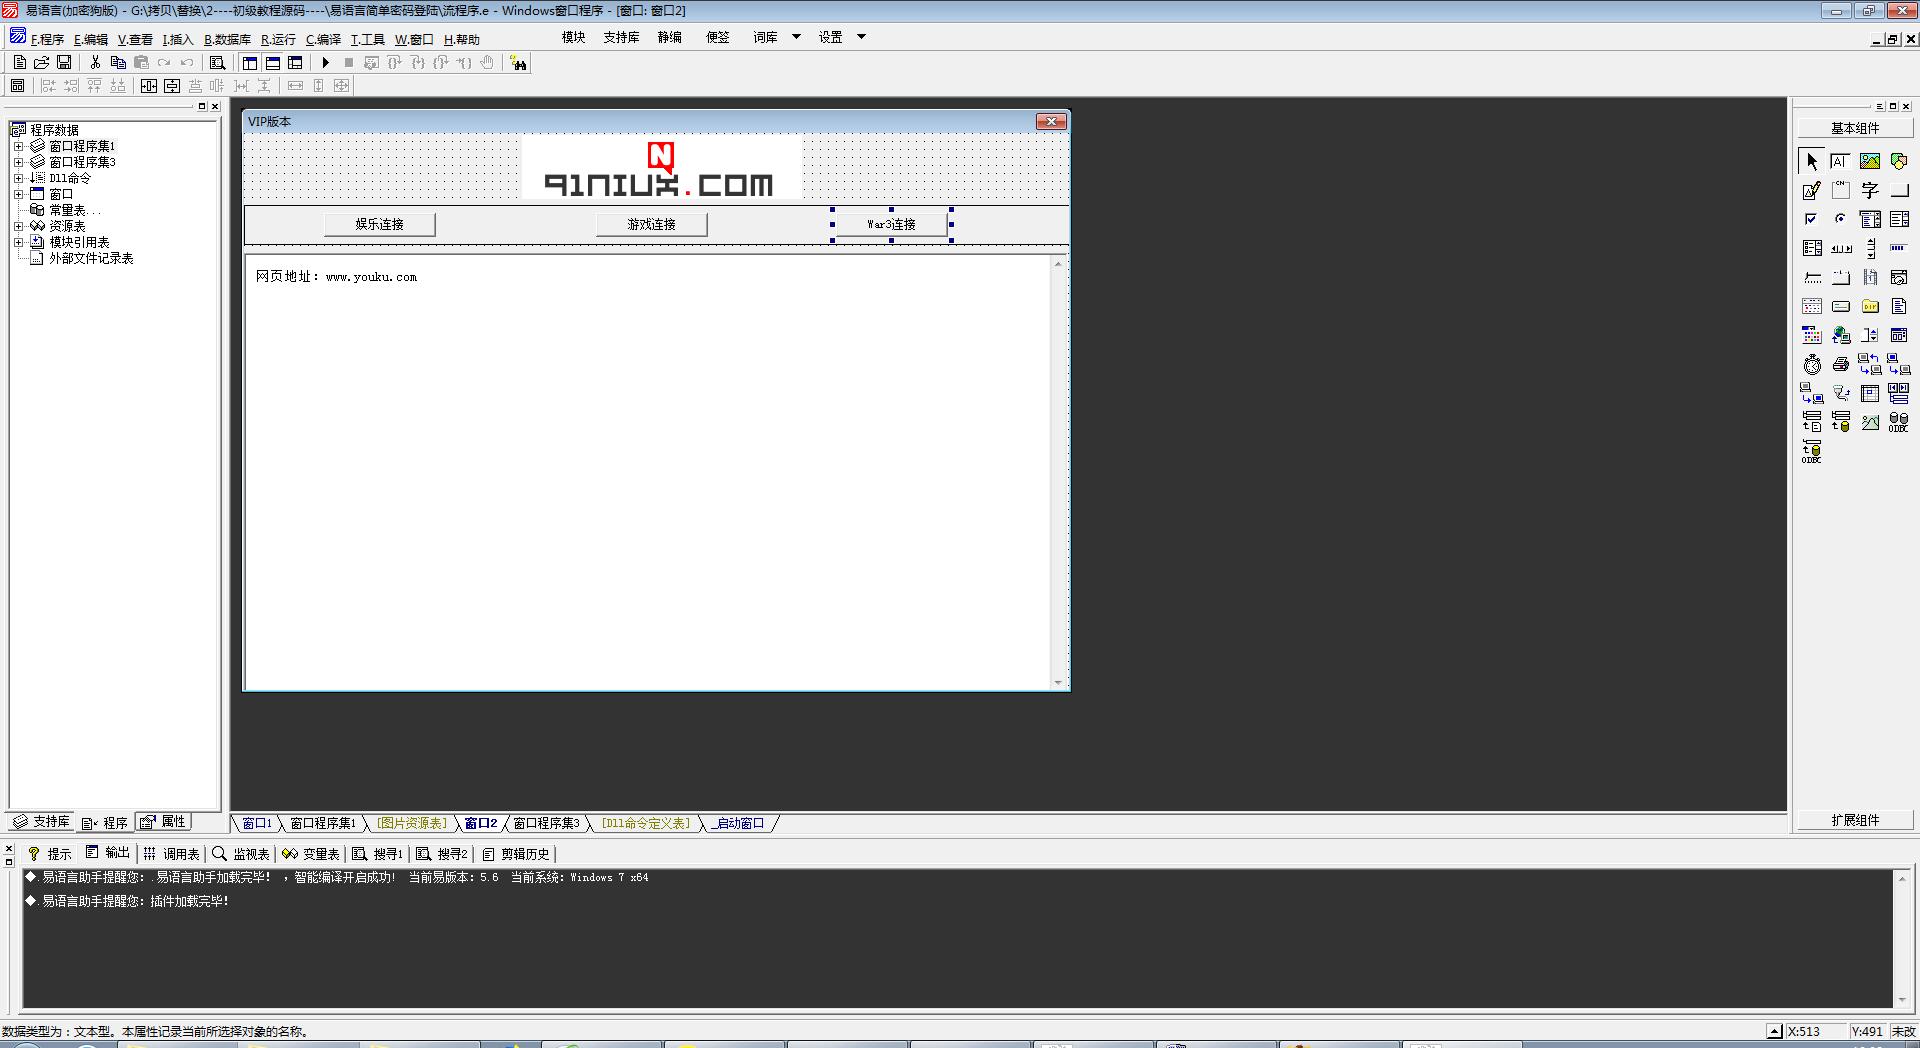Expand the Dll命令 tree node

coord(18,178)
